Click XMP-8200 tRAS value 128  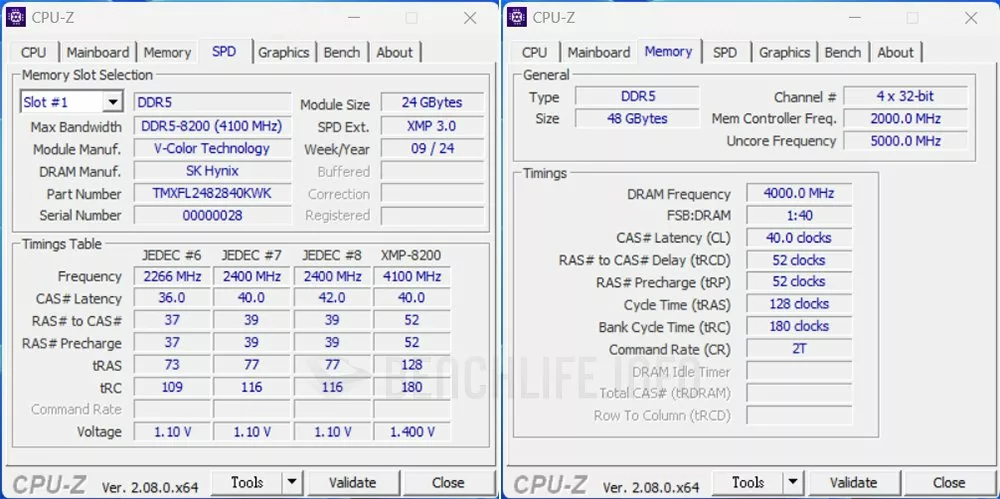(412, 365)
